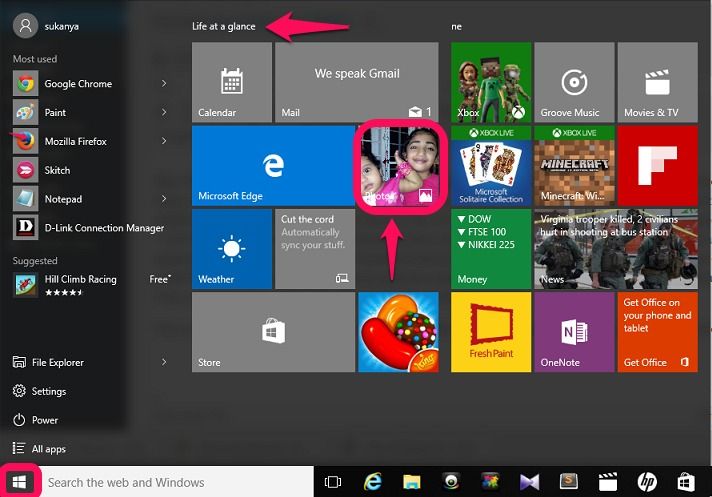Open the webcam app on taskbar
Screen dimensions: 712x497
click(x=451, y=482)
